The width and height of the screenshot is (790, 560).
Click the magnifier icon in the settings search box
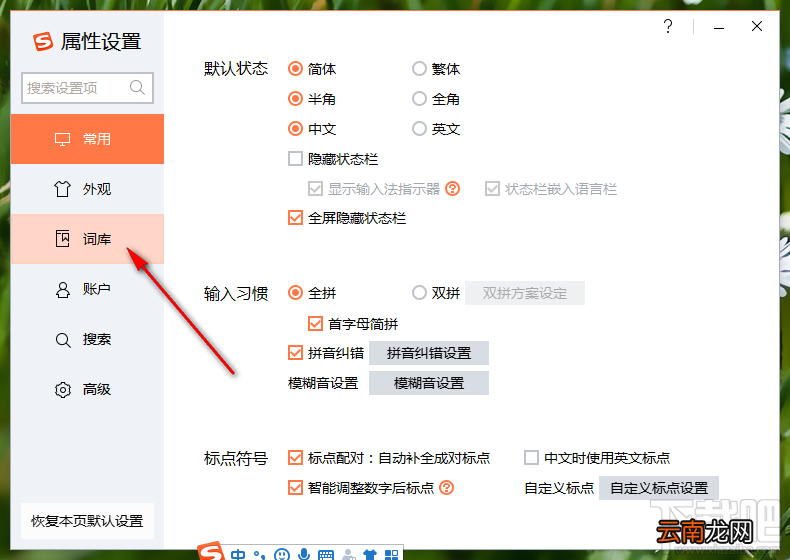[x=137, y=88]
